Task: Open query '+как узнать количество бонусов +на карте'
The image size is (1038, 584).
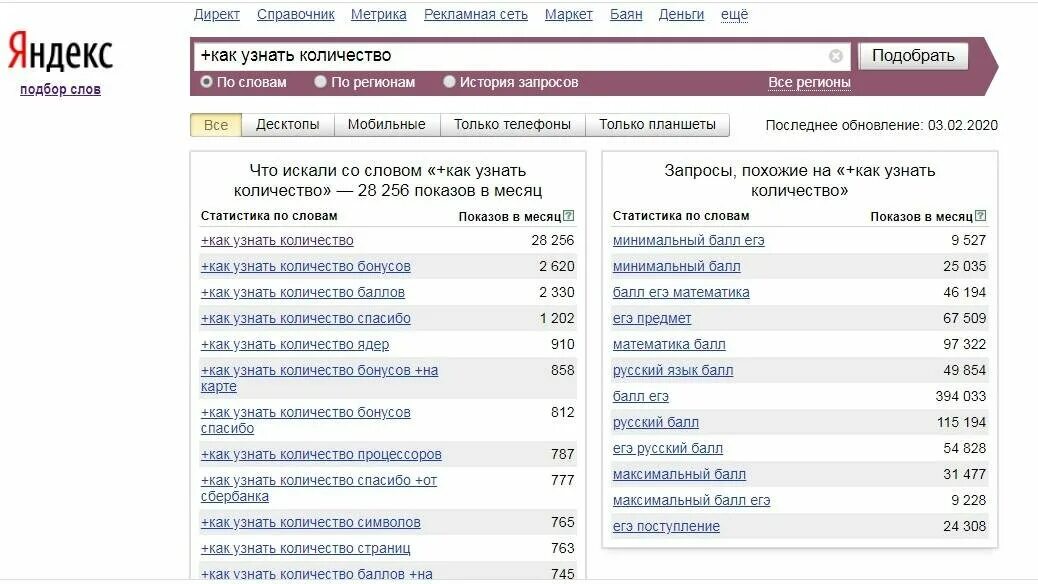Action: click(319, 378)
